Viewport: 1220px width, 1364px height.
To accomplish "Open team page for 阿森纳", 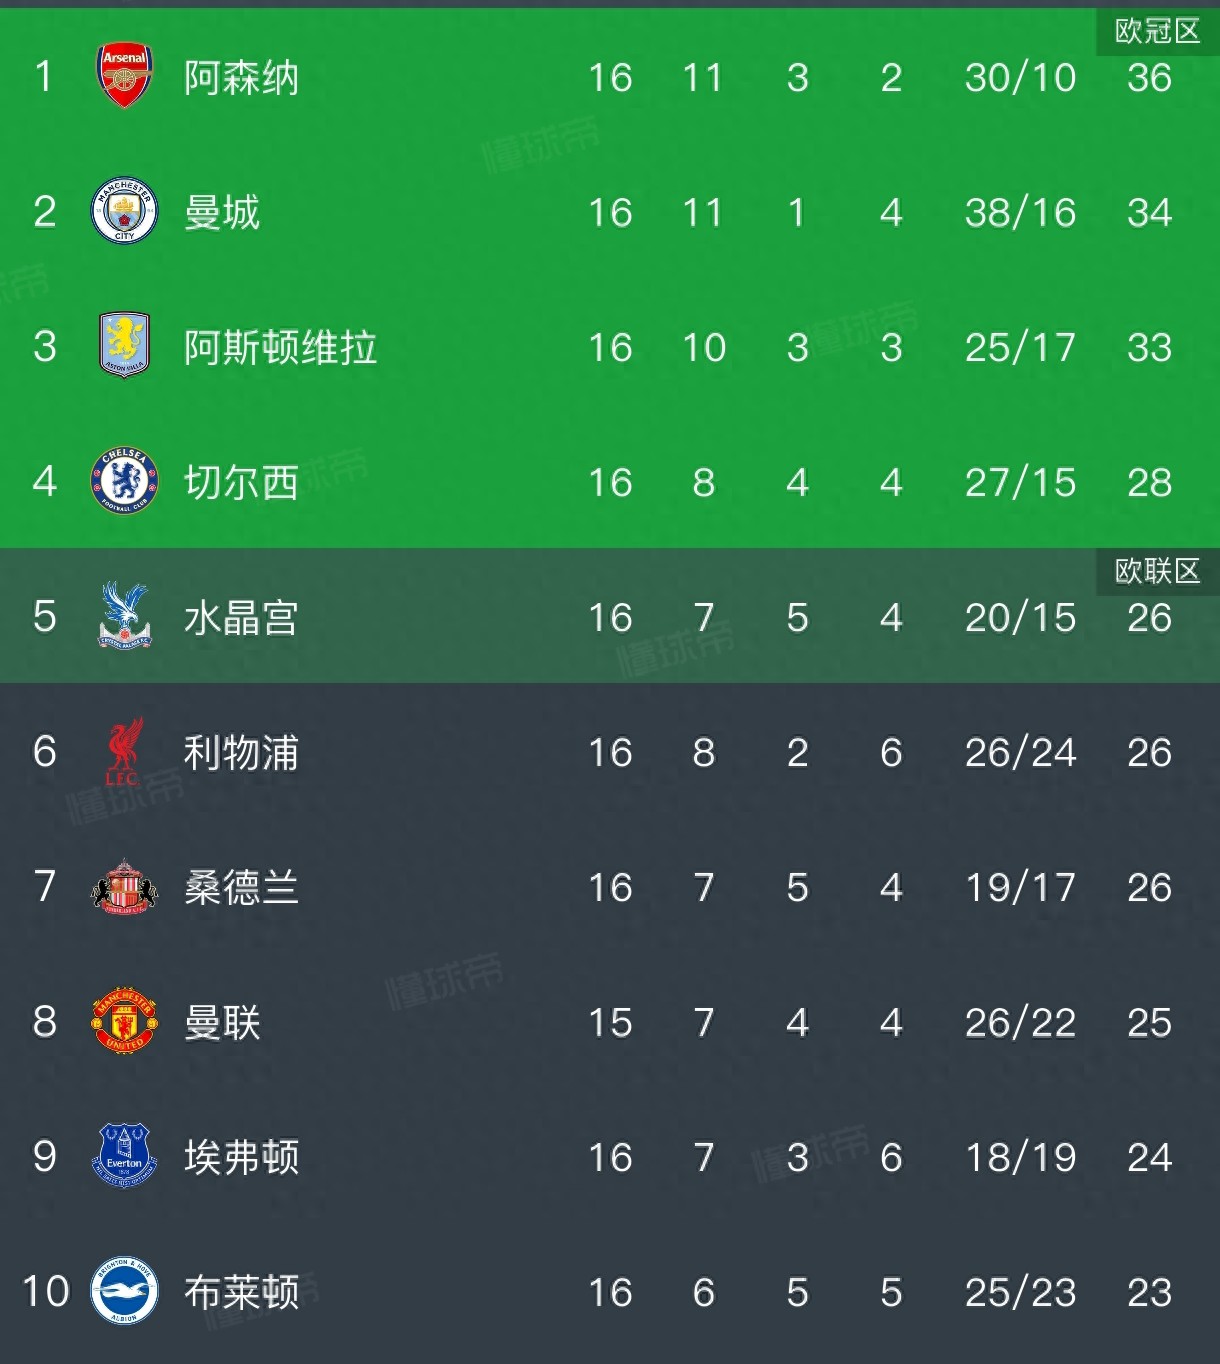I will (241, 78).
